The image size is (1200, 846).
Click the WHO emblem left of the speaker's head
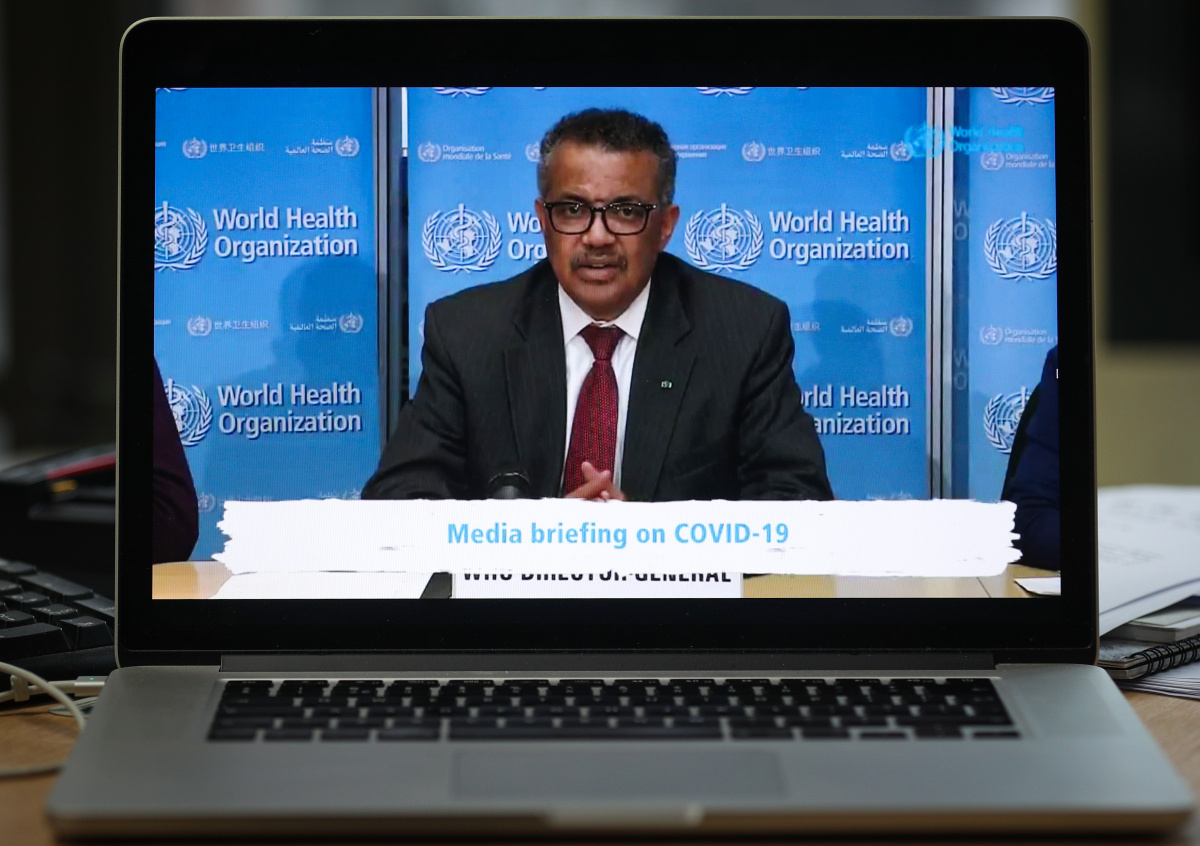coord(461,238)
